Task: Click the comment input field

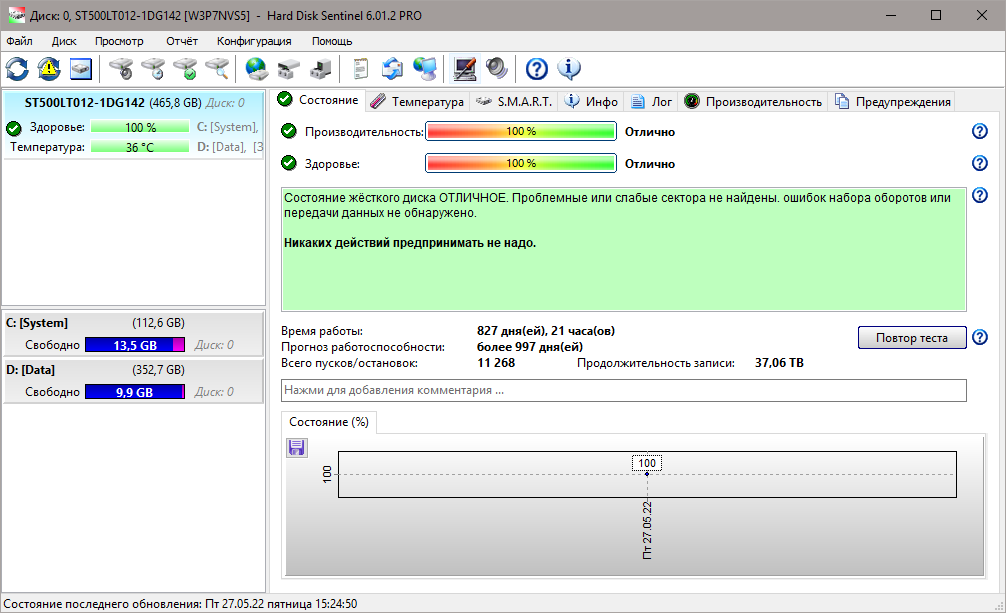Action: (x=623, y=390)
